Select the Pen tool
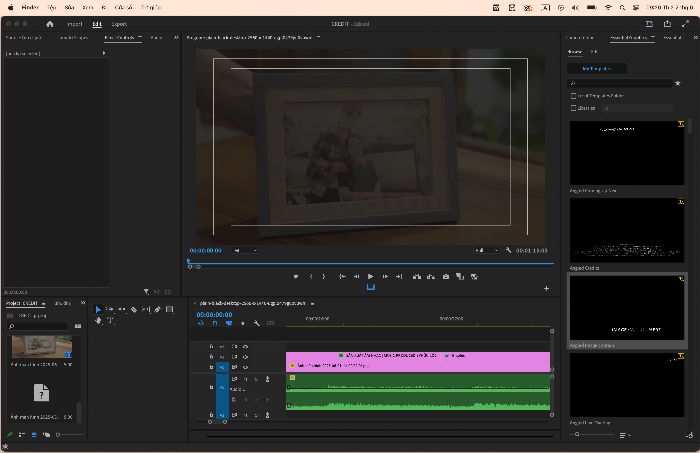700x453 pixels. 158,309
